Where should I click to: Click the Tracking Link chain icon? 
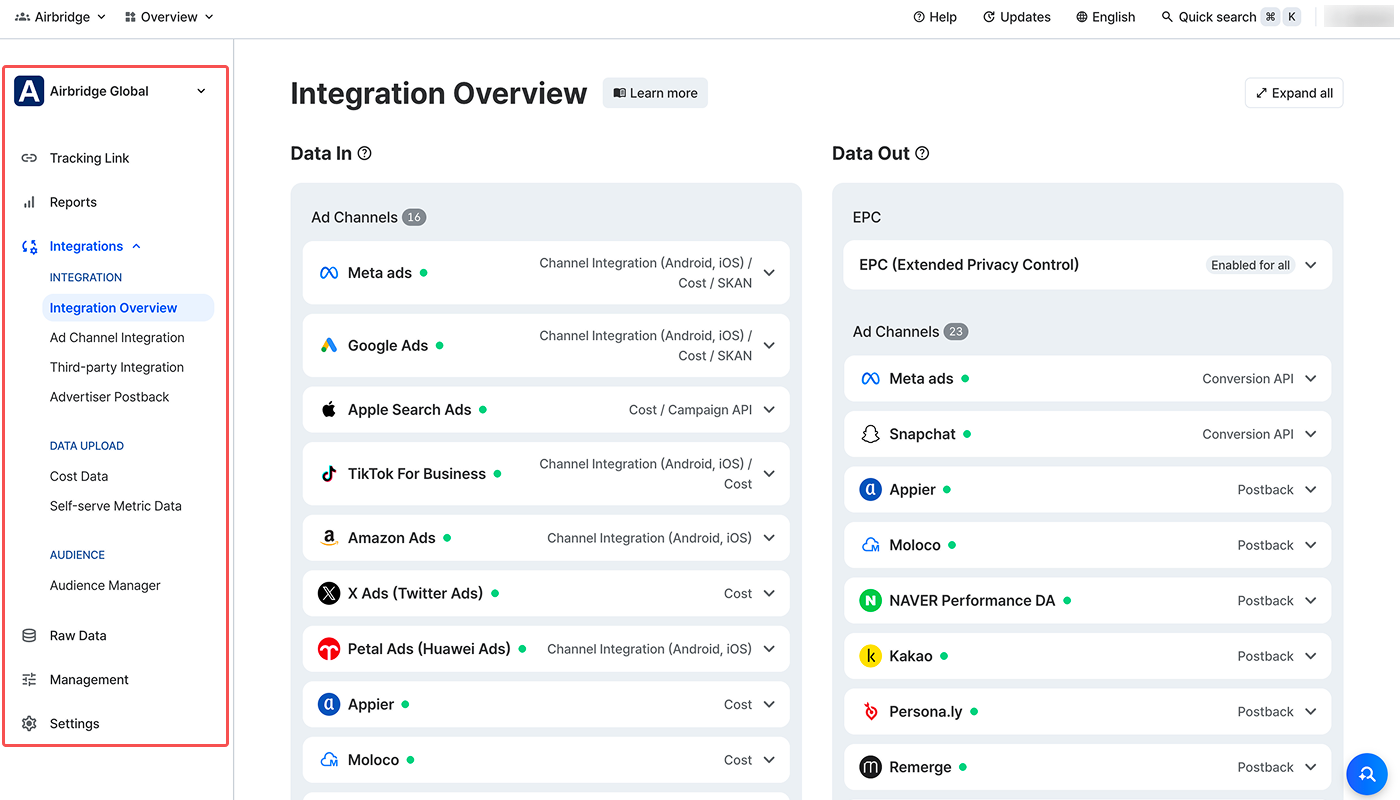[x=29, y=158]
